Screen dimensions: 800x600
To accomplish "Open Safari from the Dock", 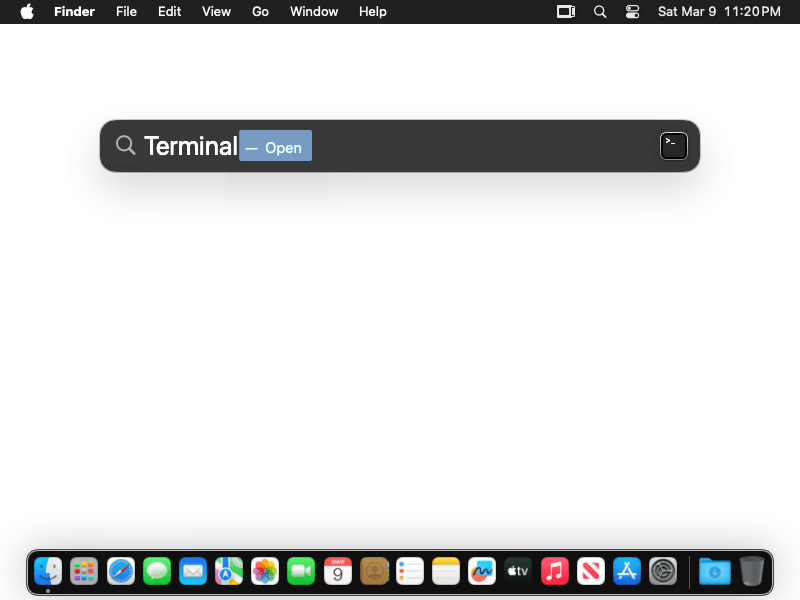I will click(x=121, y=571).
